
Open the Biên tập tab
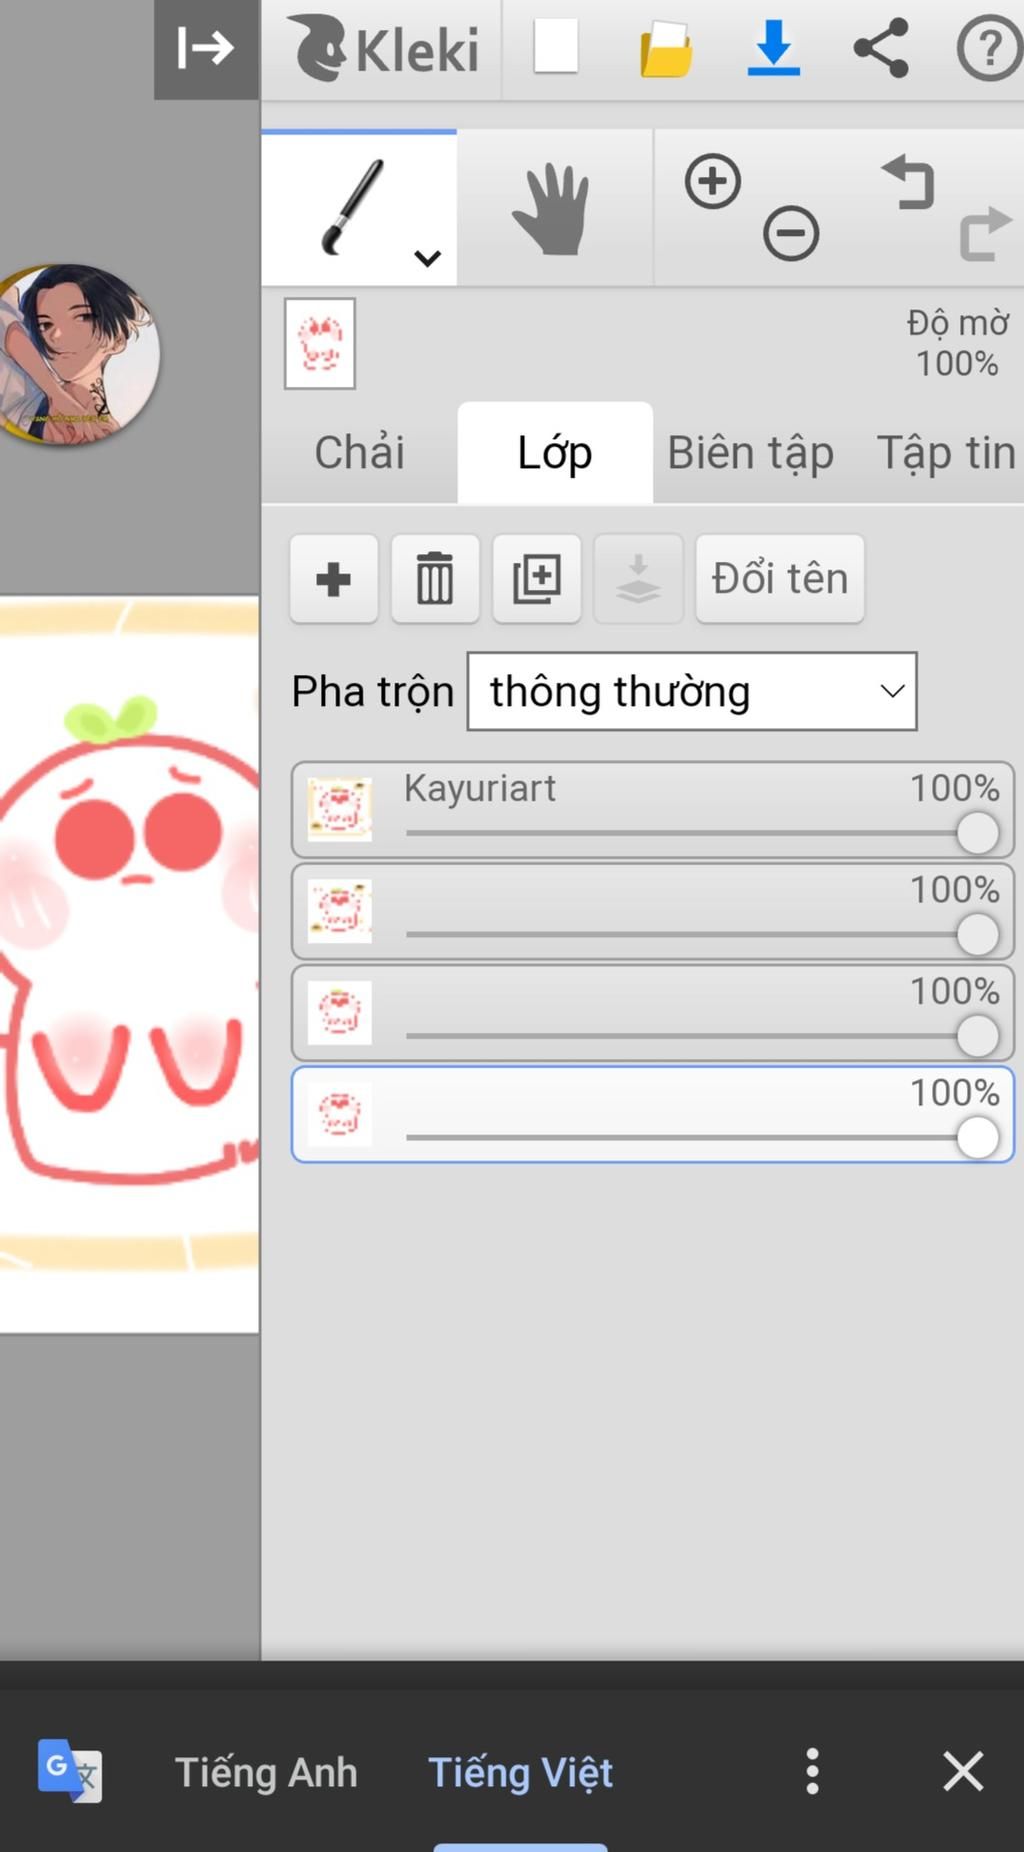click(750, 453)
